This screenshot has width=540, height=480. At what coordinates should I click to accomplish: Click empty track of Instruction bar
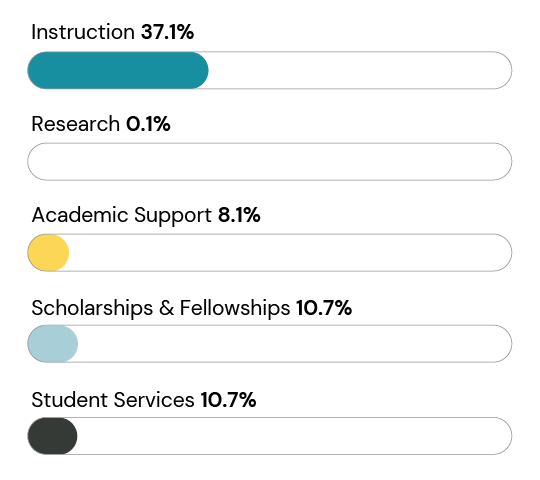[x=360, y=70]
